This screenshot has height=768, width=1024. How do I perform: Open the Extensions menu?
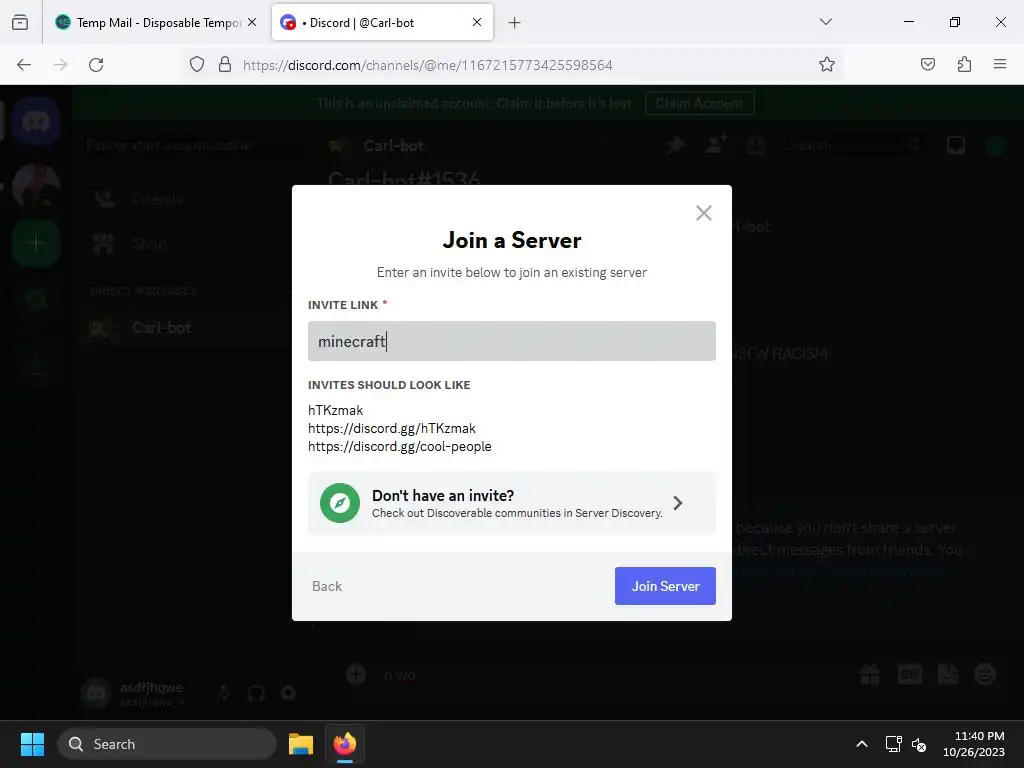tap(964, 65)
